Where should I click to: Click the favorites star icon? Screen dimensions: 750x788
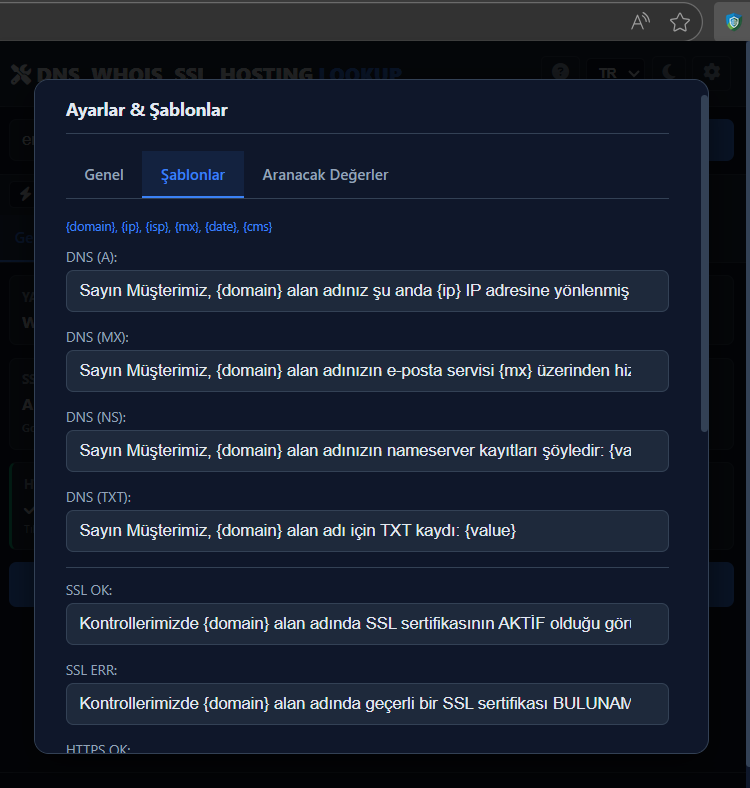680,22
